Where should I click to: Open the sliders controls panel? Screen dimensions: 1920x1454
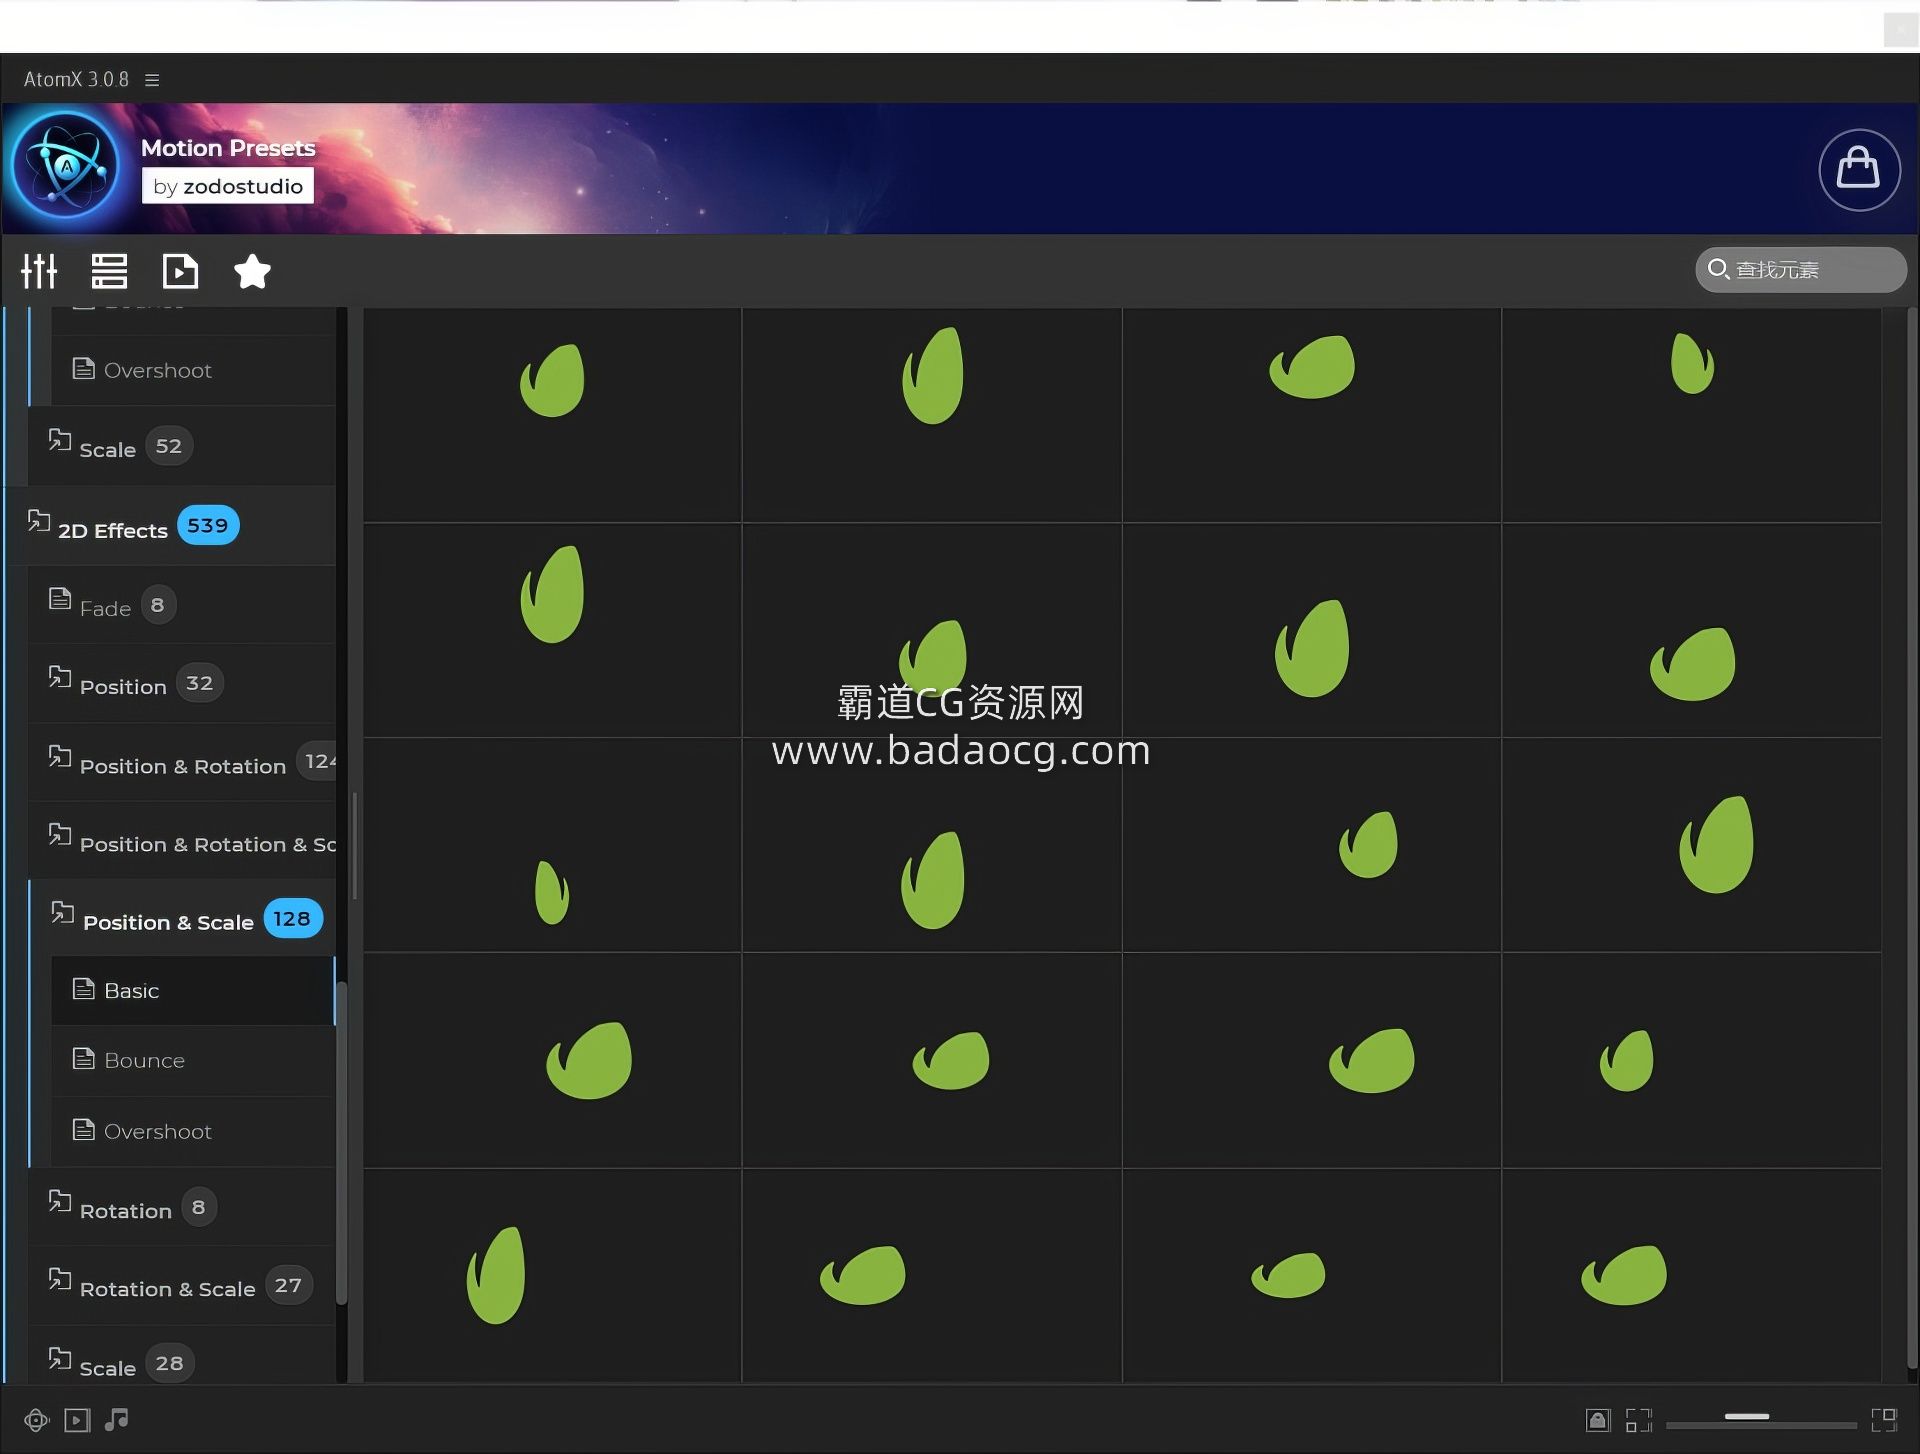coord(39,271)
